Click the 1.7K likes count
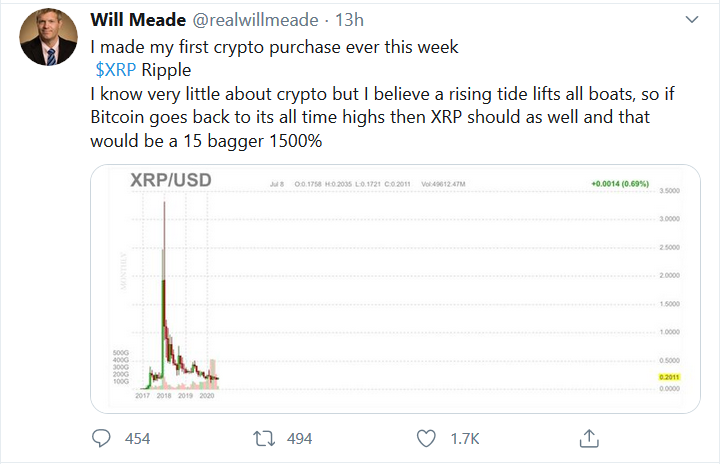The height and width of the screenshot is (464, 722). pos(465,439)
